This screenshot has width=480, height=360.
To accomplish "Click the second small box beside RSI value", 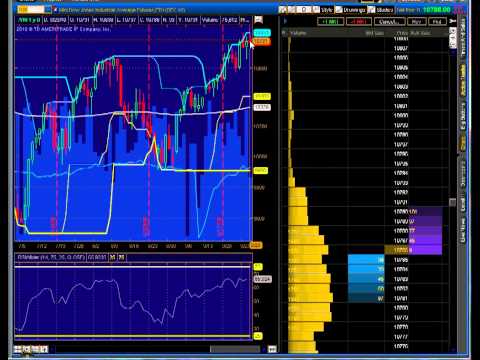I will (x=122, y=257).
